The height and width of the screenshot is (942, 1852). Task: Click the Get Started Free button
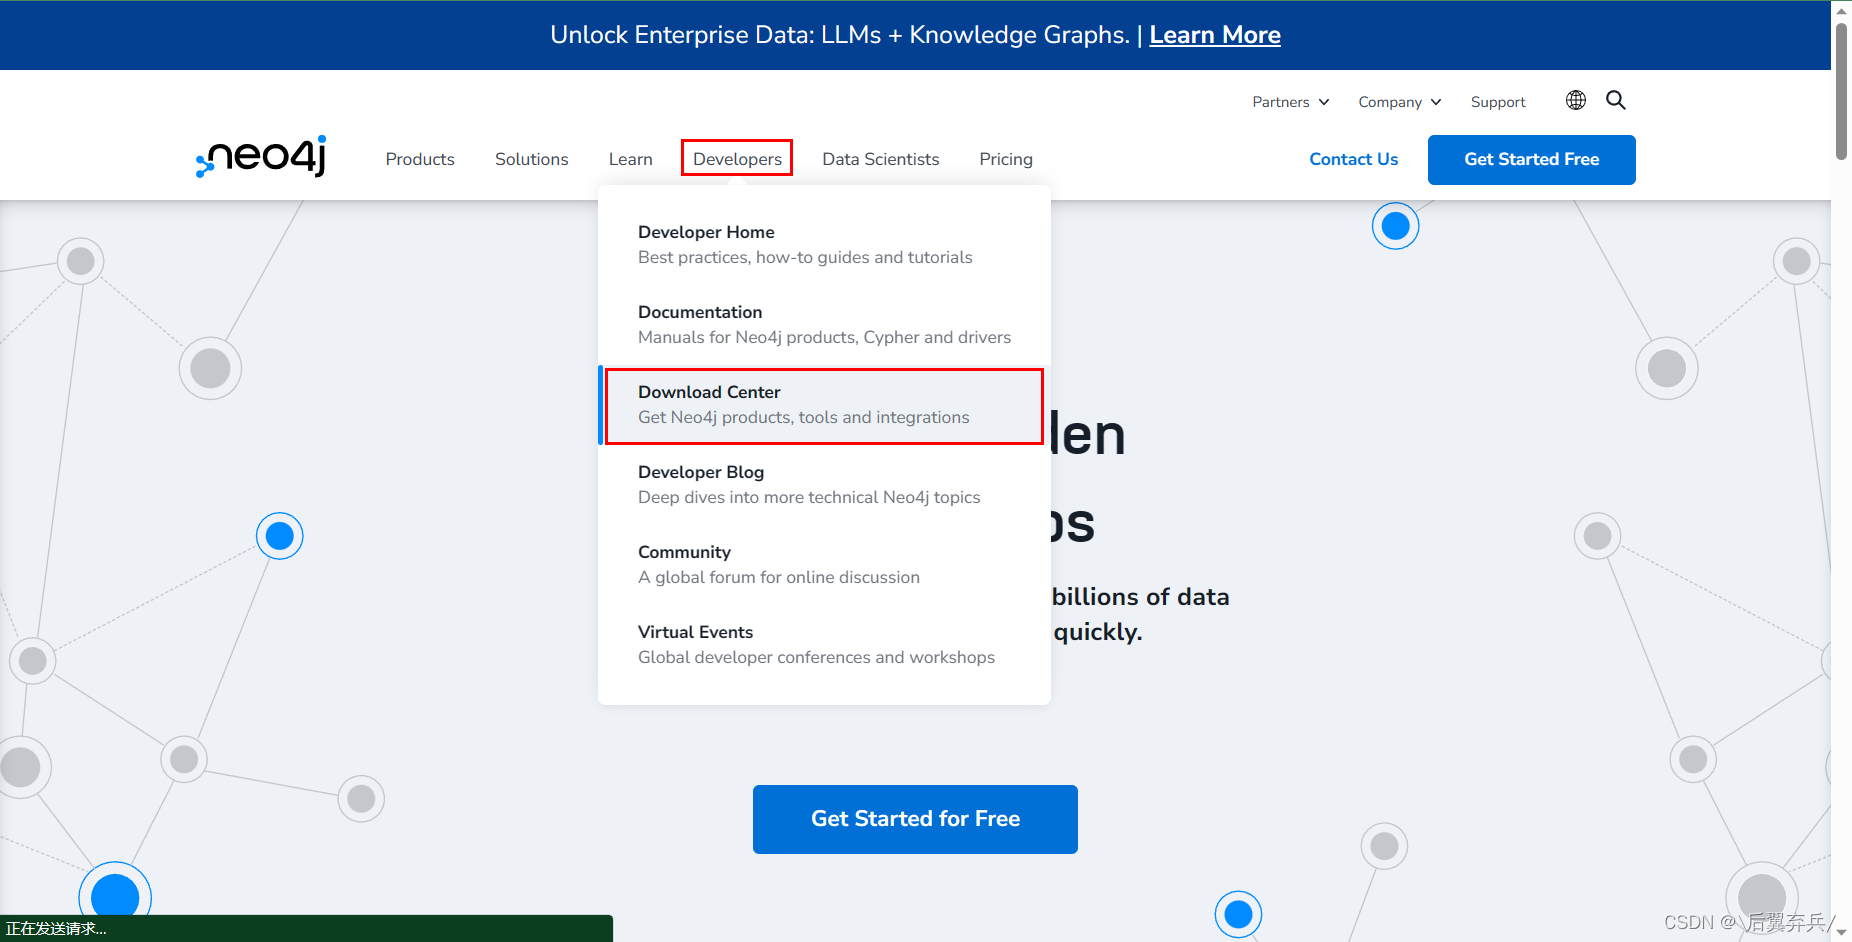click(1532, 160)
